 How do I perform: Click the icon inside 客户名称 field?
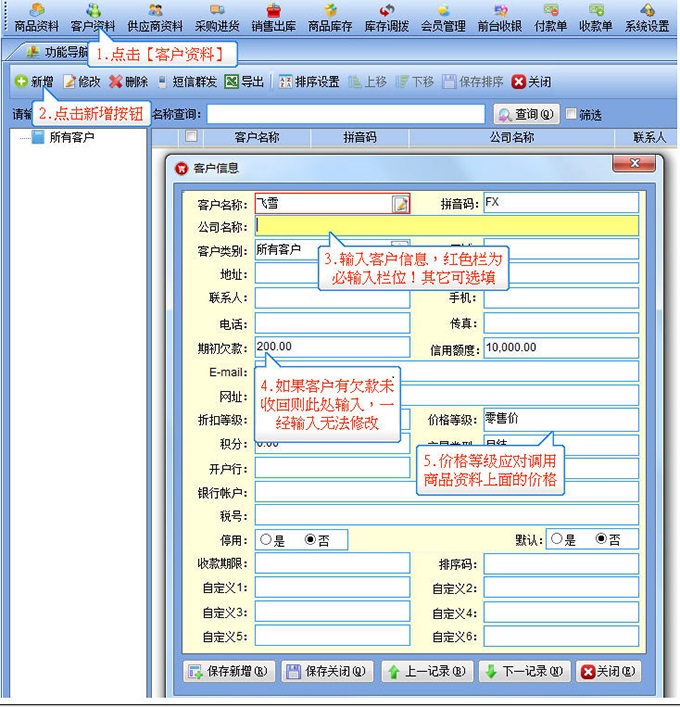[400, 204]
